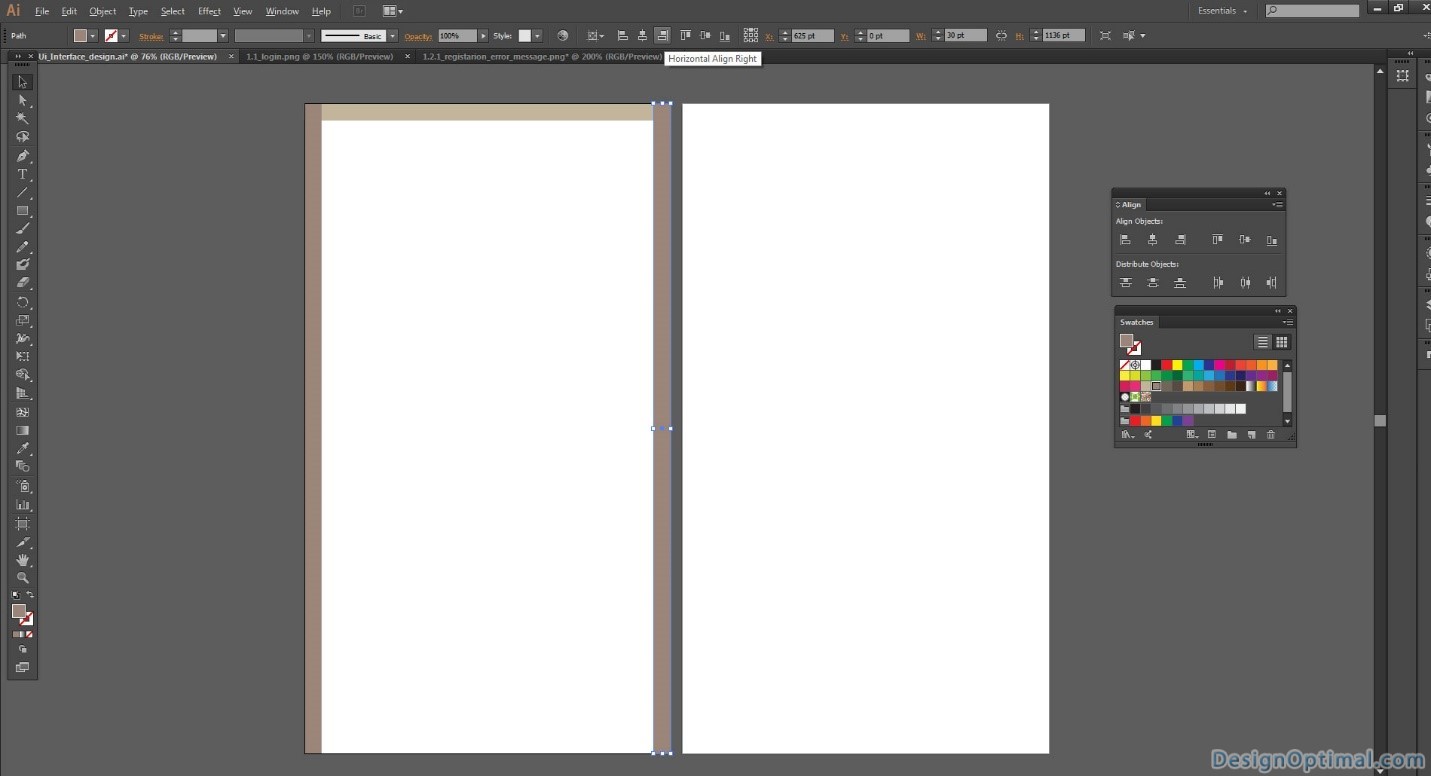Select the Pen tool

pyautogui.click(x=22, y=156)
